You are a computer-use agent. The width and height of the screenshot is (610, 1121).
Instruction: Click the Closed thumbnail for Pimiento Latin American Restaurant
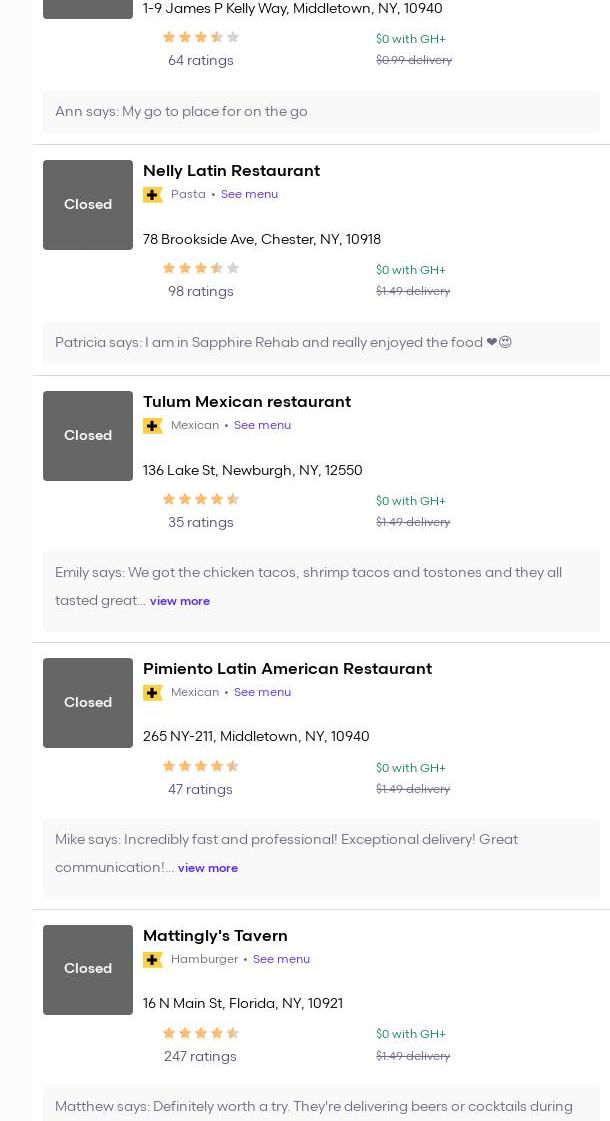point(88,703)
